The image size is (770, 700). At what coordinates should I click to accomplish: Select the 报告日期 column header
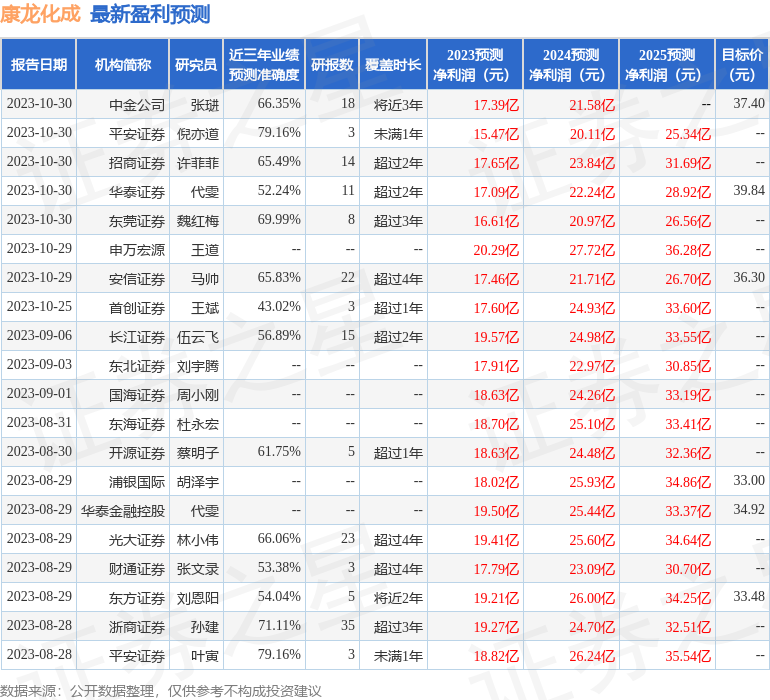[x=39, y=64]
